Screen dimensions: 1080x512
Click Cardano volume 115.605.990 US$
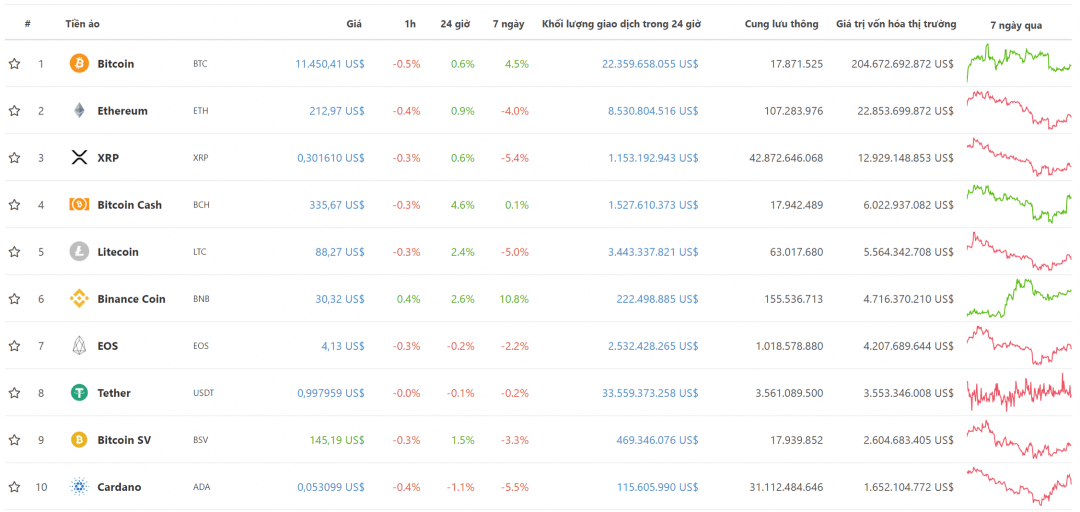[x=658, y=487]
